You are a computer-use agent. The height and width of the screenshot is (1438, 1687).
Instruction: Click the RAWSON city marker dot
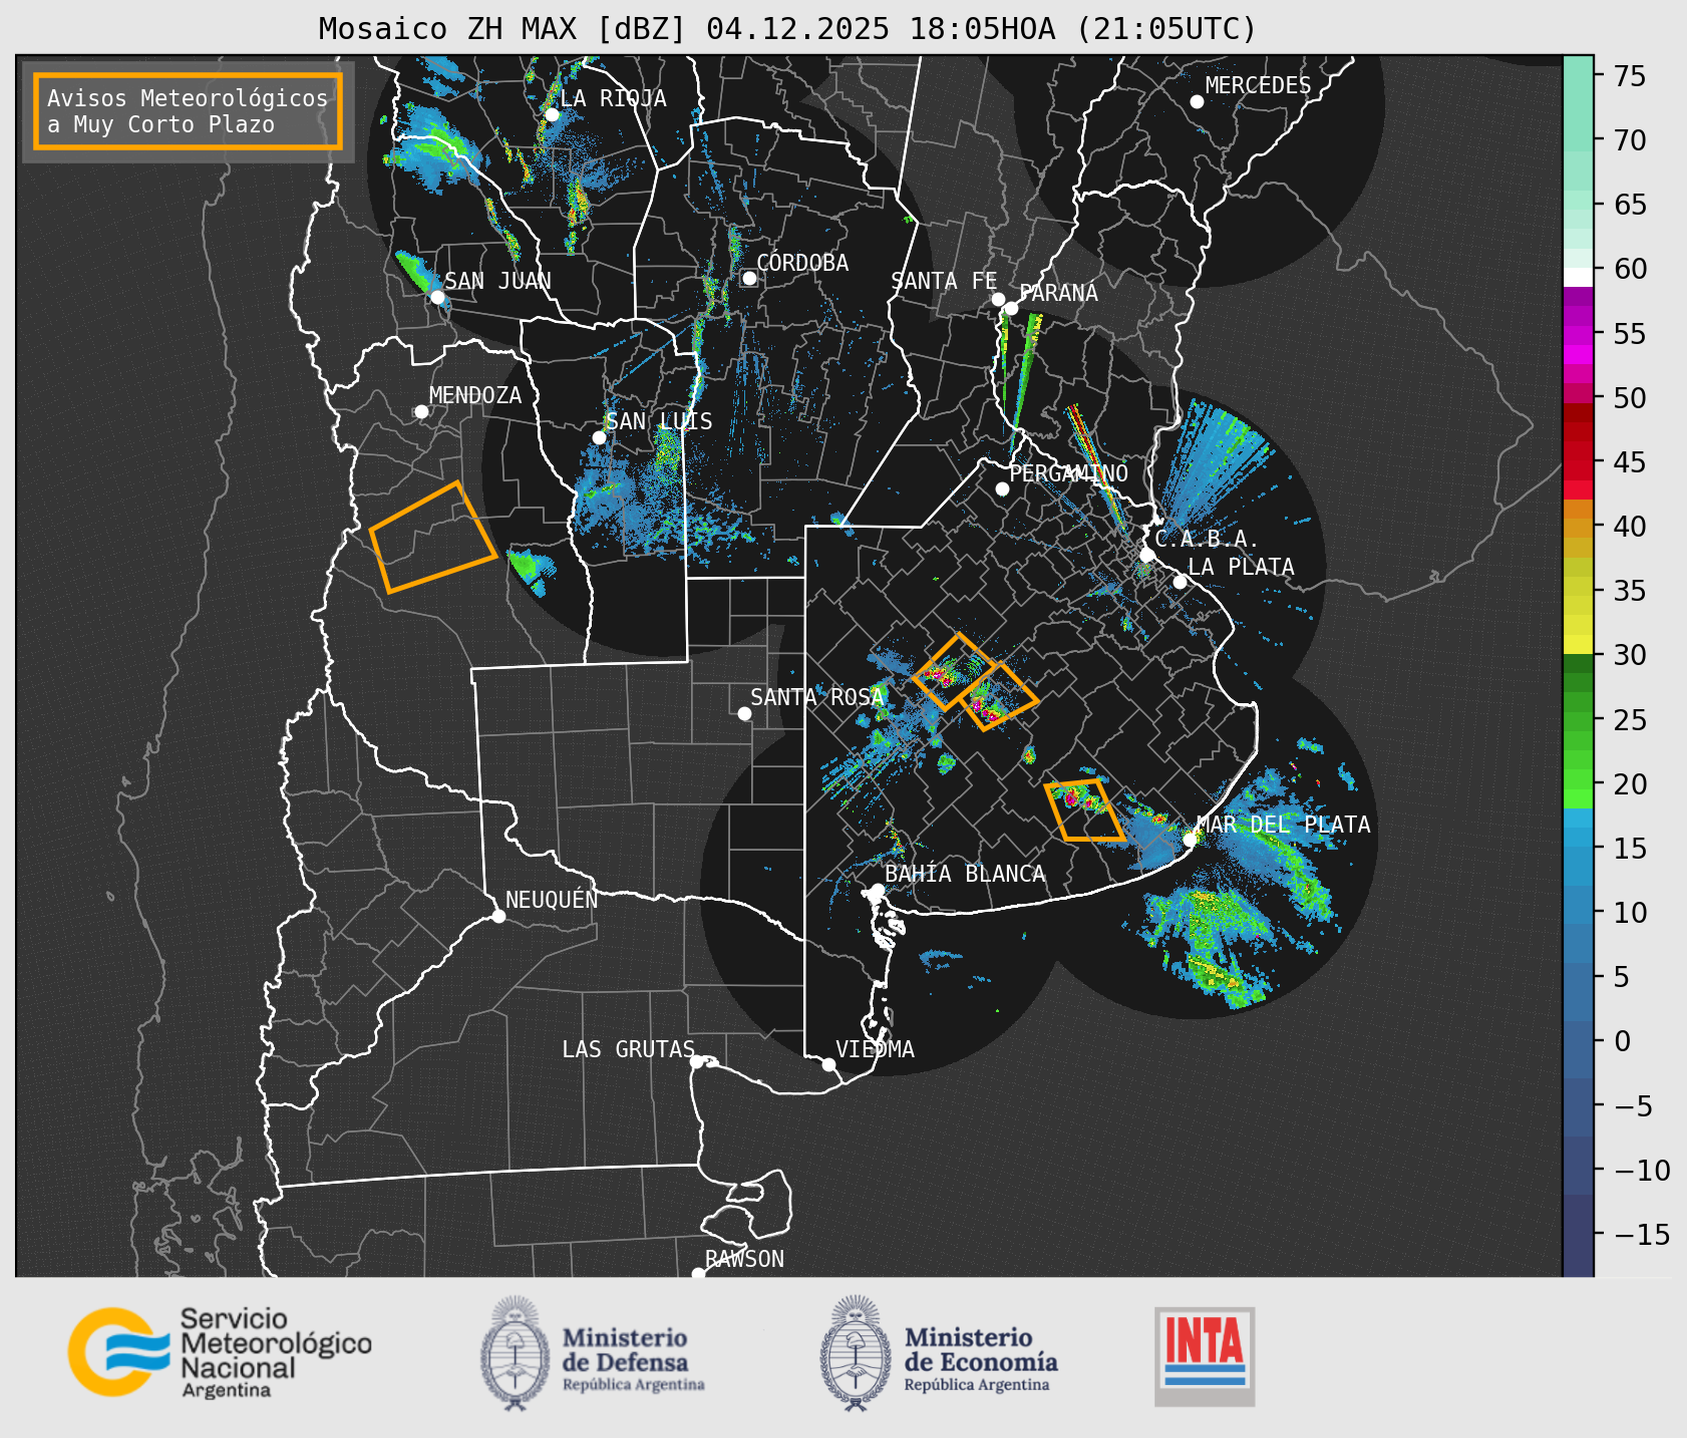point(698,1273)
